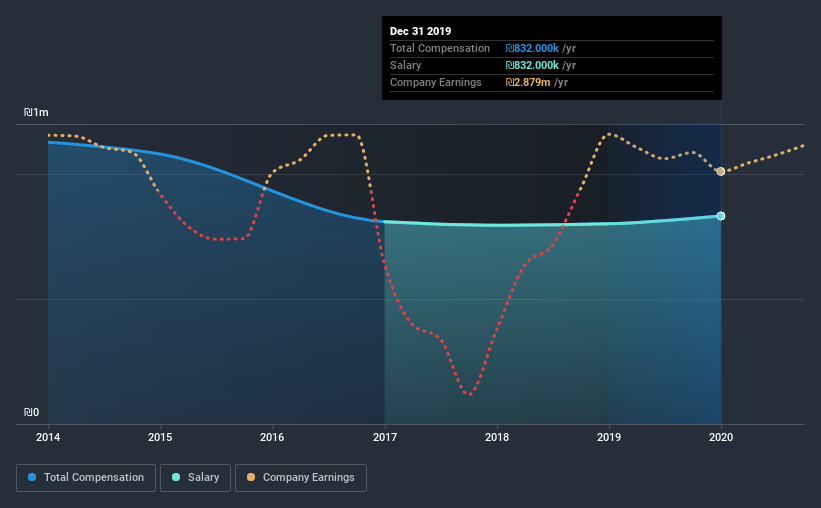Screen dimensions: 821x508
Task: Click the teal Salary legend dot
Action: point(176,477)
